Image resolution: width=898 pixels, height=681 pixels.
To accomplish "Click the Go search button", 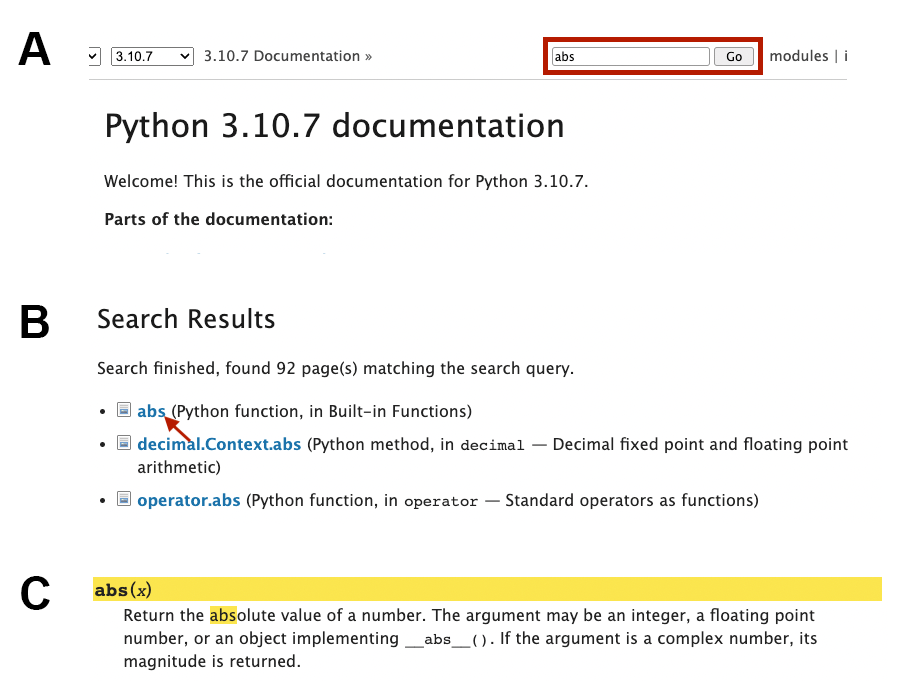I will click(734, 56).
